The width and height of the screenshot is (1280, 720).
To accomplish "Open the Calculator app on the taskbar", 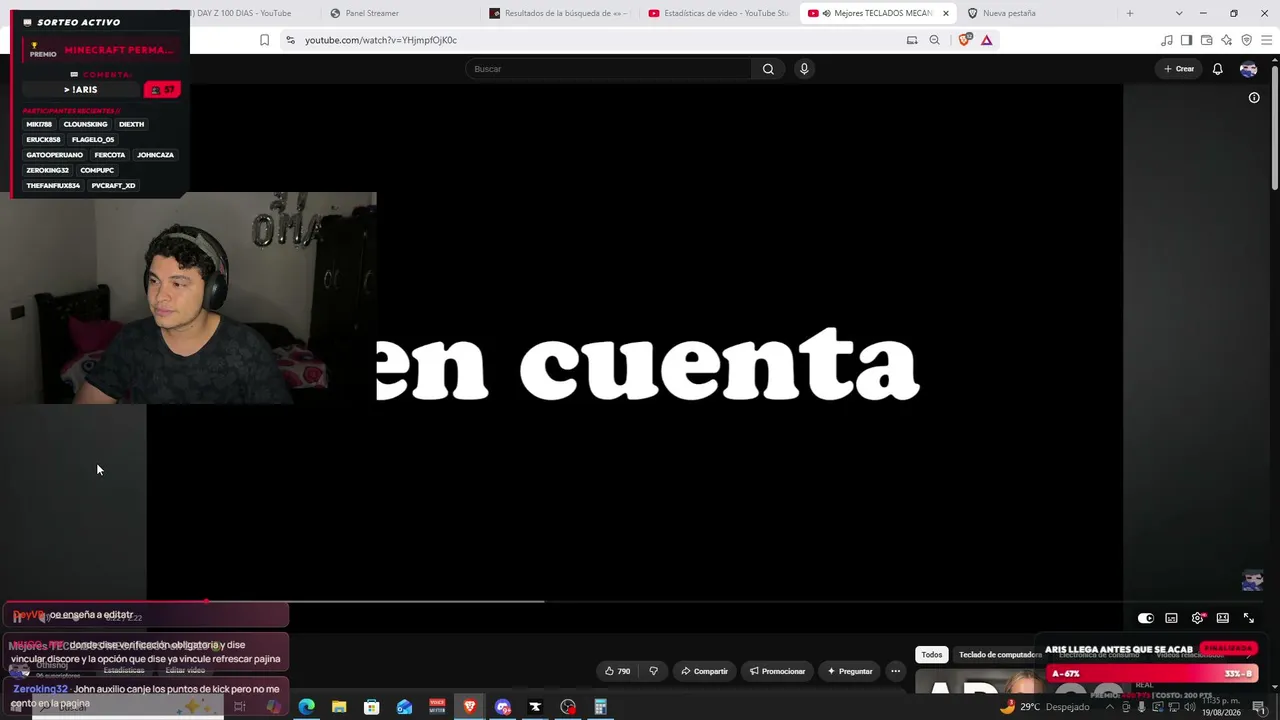I will pos(601,707).
